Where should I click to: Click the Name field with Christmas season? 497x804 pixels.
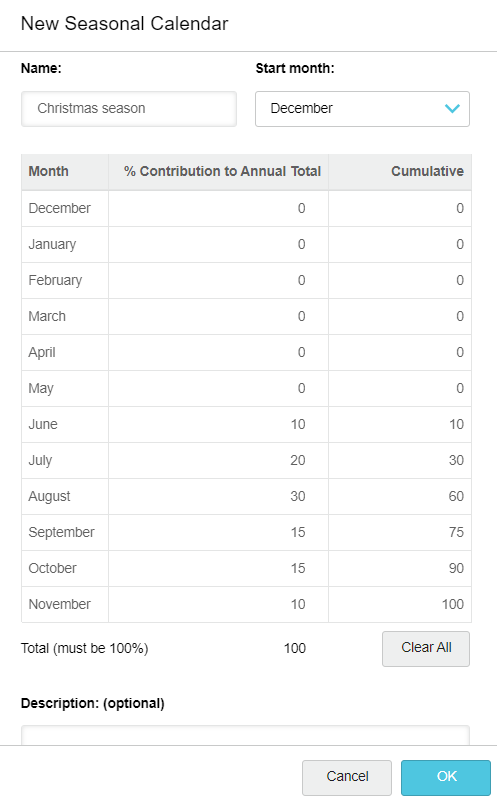point(129,109)
